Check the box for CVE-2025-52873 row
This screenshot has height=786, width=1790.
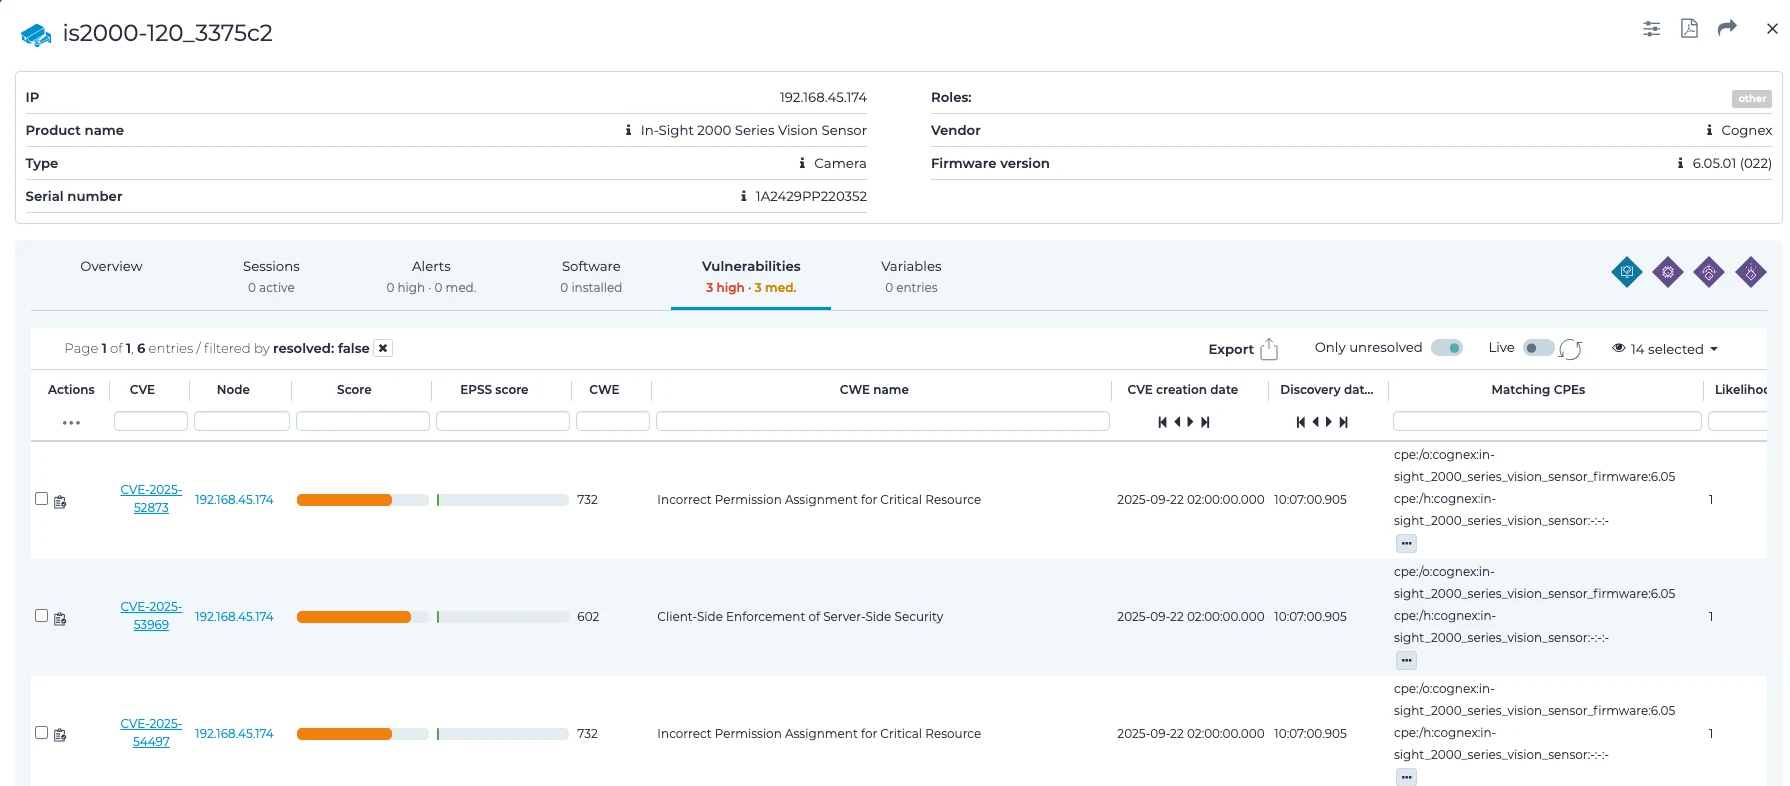(x=41, y=498)
